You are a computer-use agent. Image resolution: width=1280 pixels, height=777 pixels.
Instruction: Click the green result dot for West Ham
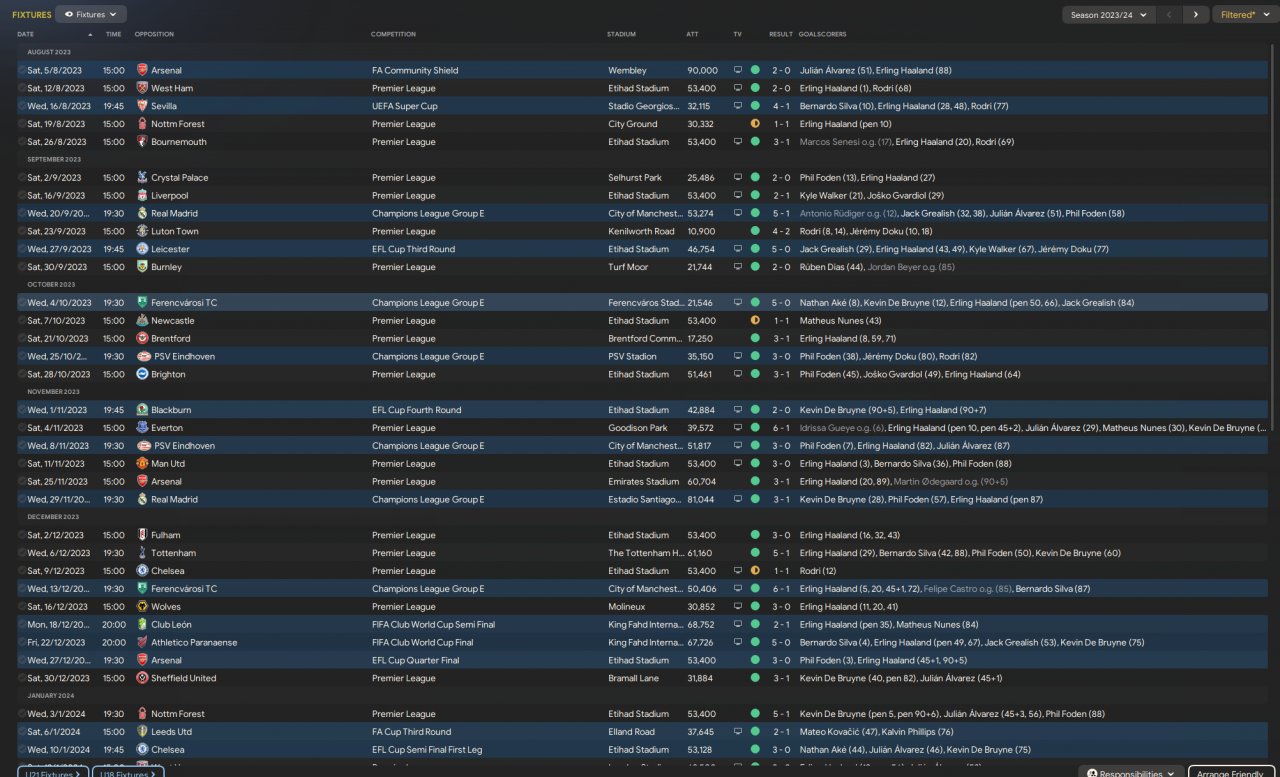click(x=755, y=89)
